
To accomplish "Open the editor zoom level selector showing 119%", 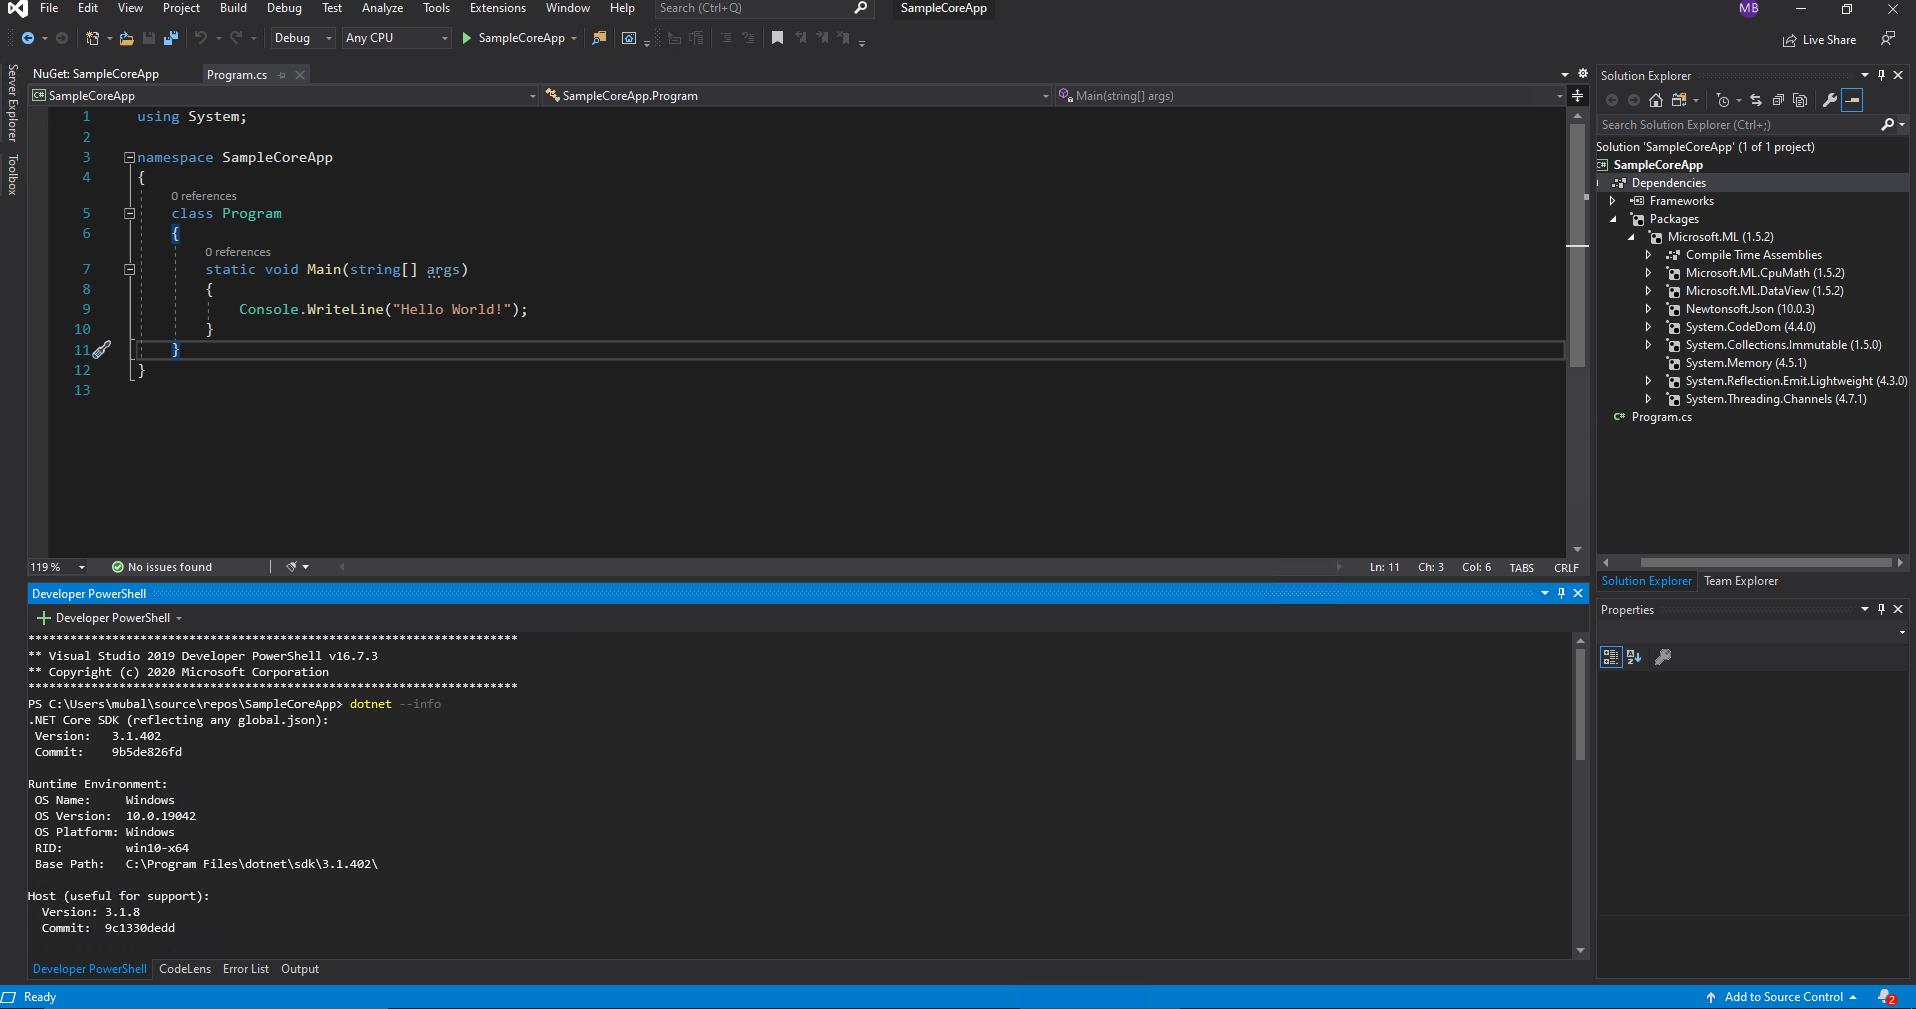I will [56, 566].
